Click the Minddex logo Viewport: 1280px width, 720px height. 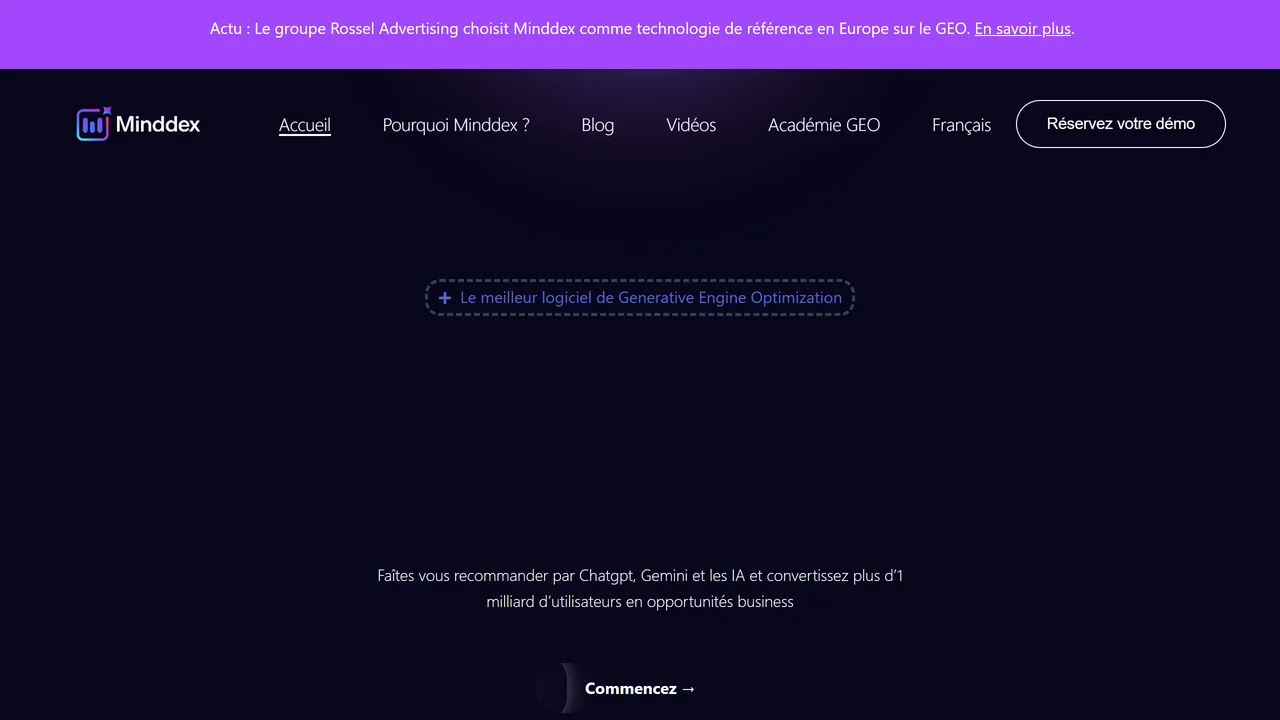tap(138, 124)
